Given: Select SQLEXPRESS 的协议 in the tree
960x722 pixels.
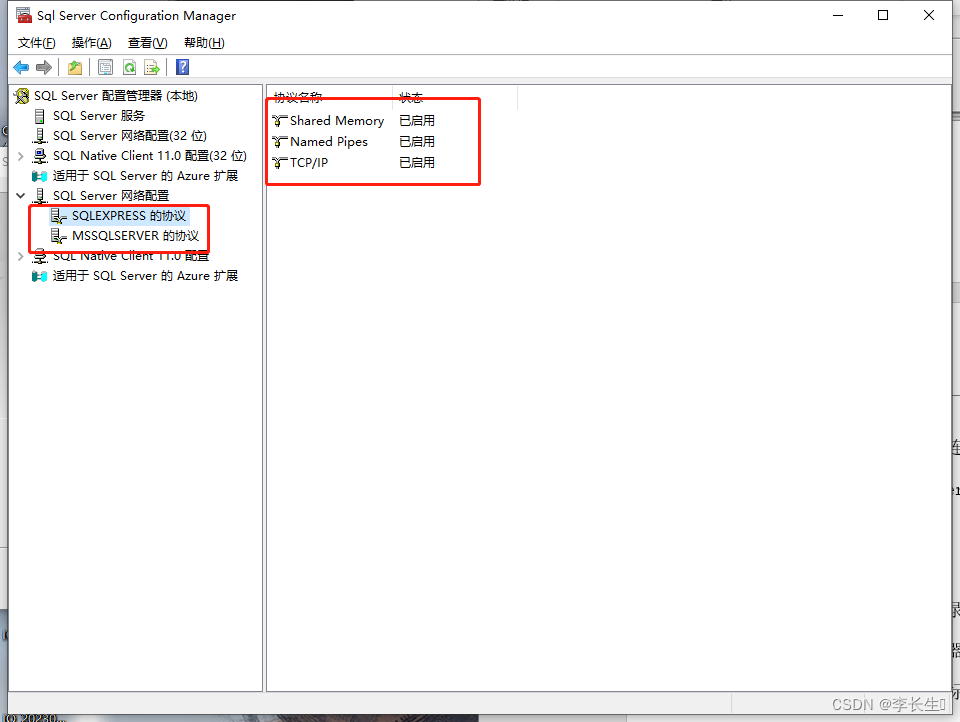Looking at the screenshot, I should [129, 216].
